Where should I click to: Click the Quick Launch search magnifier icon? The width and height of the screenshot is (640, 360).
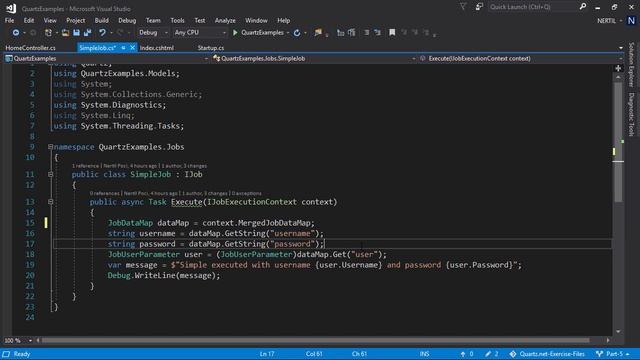[583, 7]
